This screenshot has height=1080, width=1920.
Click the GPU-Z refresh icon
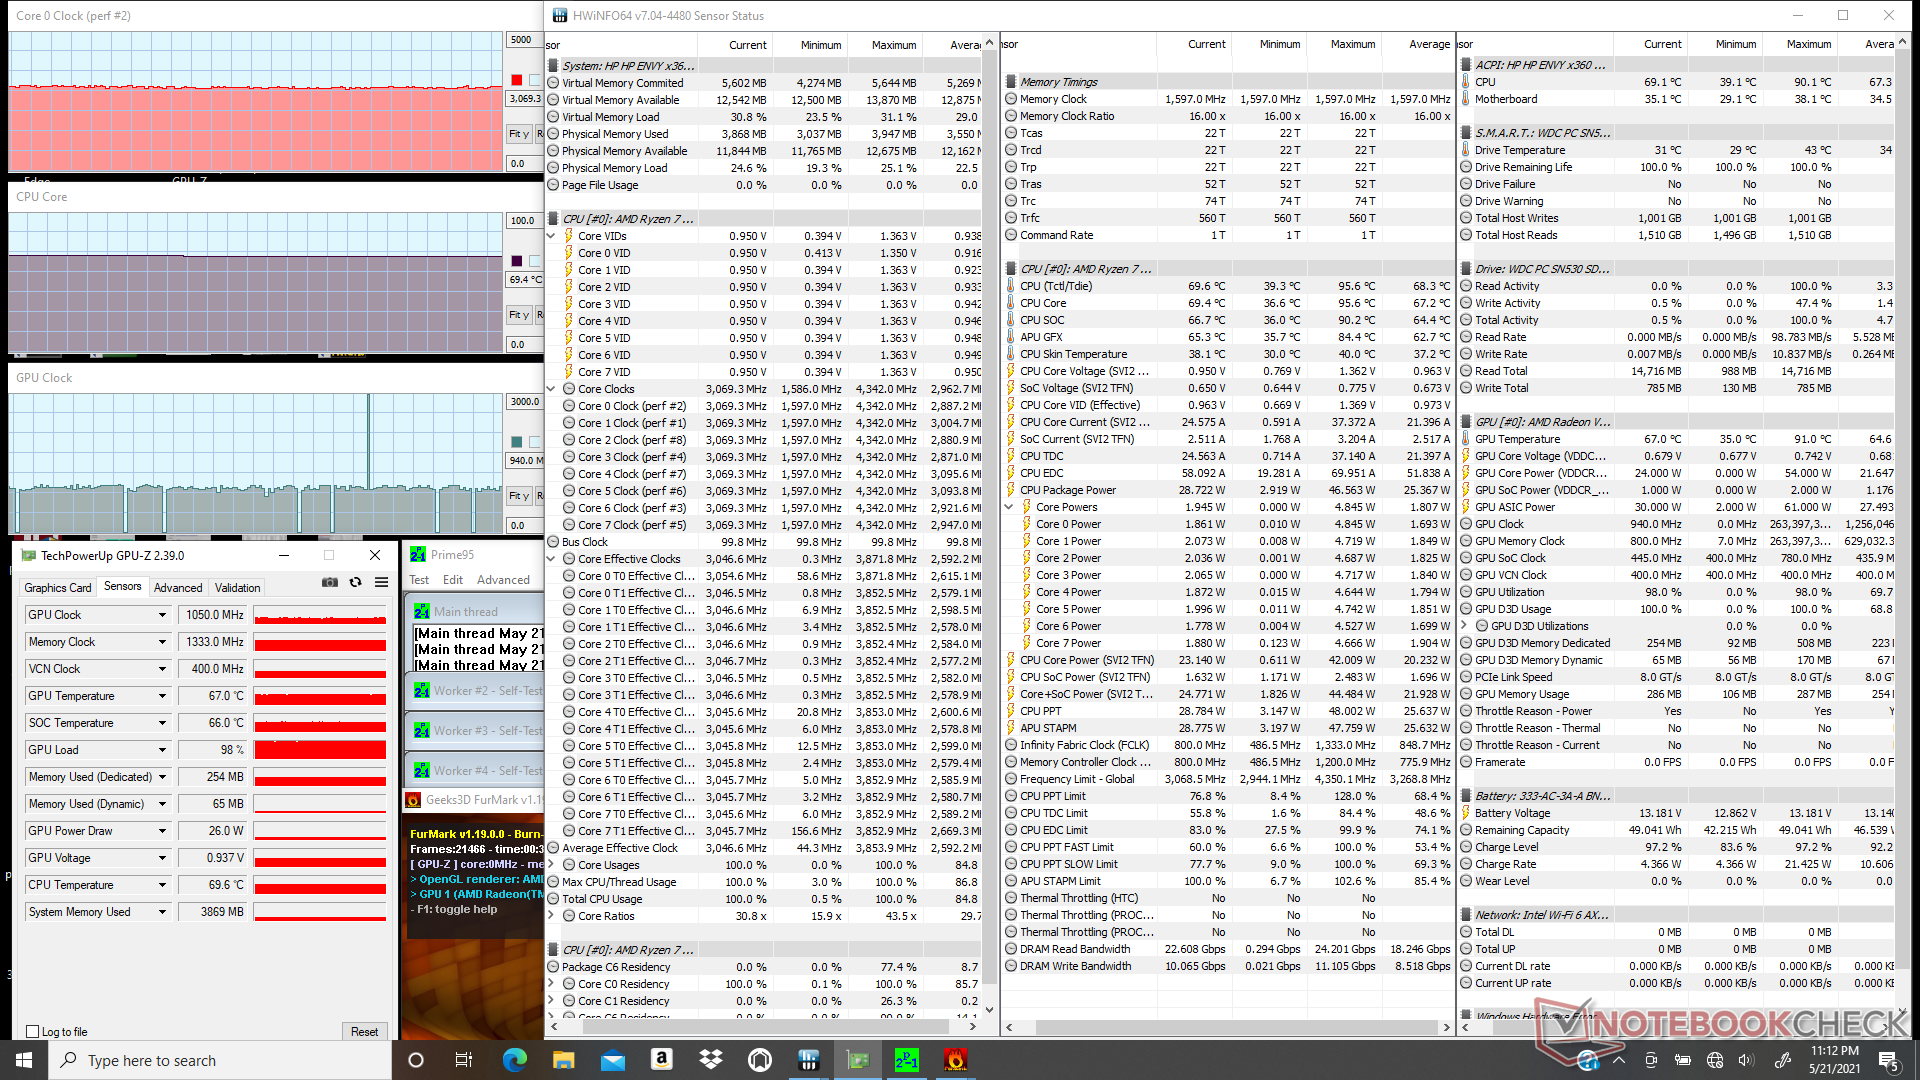[355, 583]
